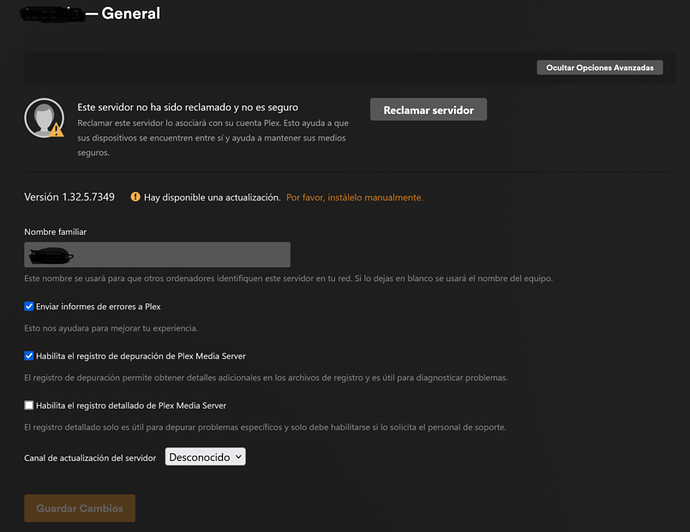
Task: Enable registro detallado de Plex Media Server
Action: tap(29, 405)
